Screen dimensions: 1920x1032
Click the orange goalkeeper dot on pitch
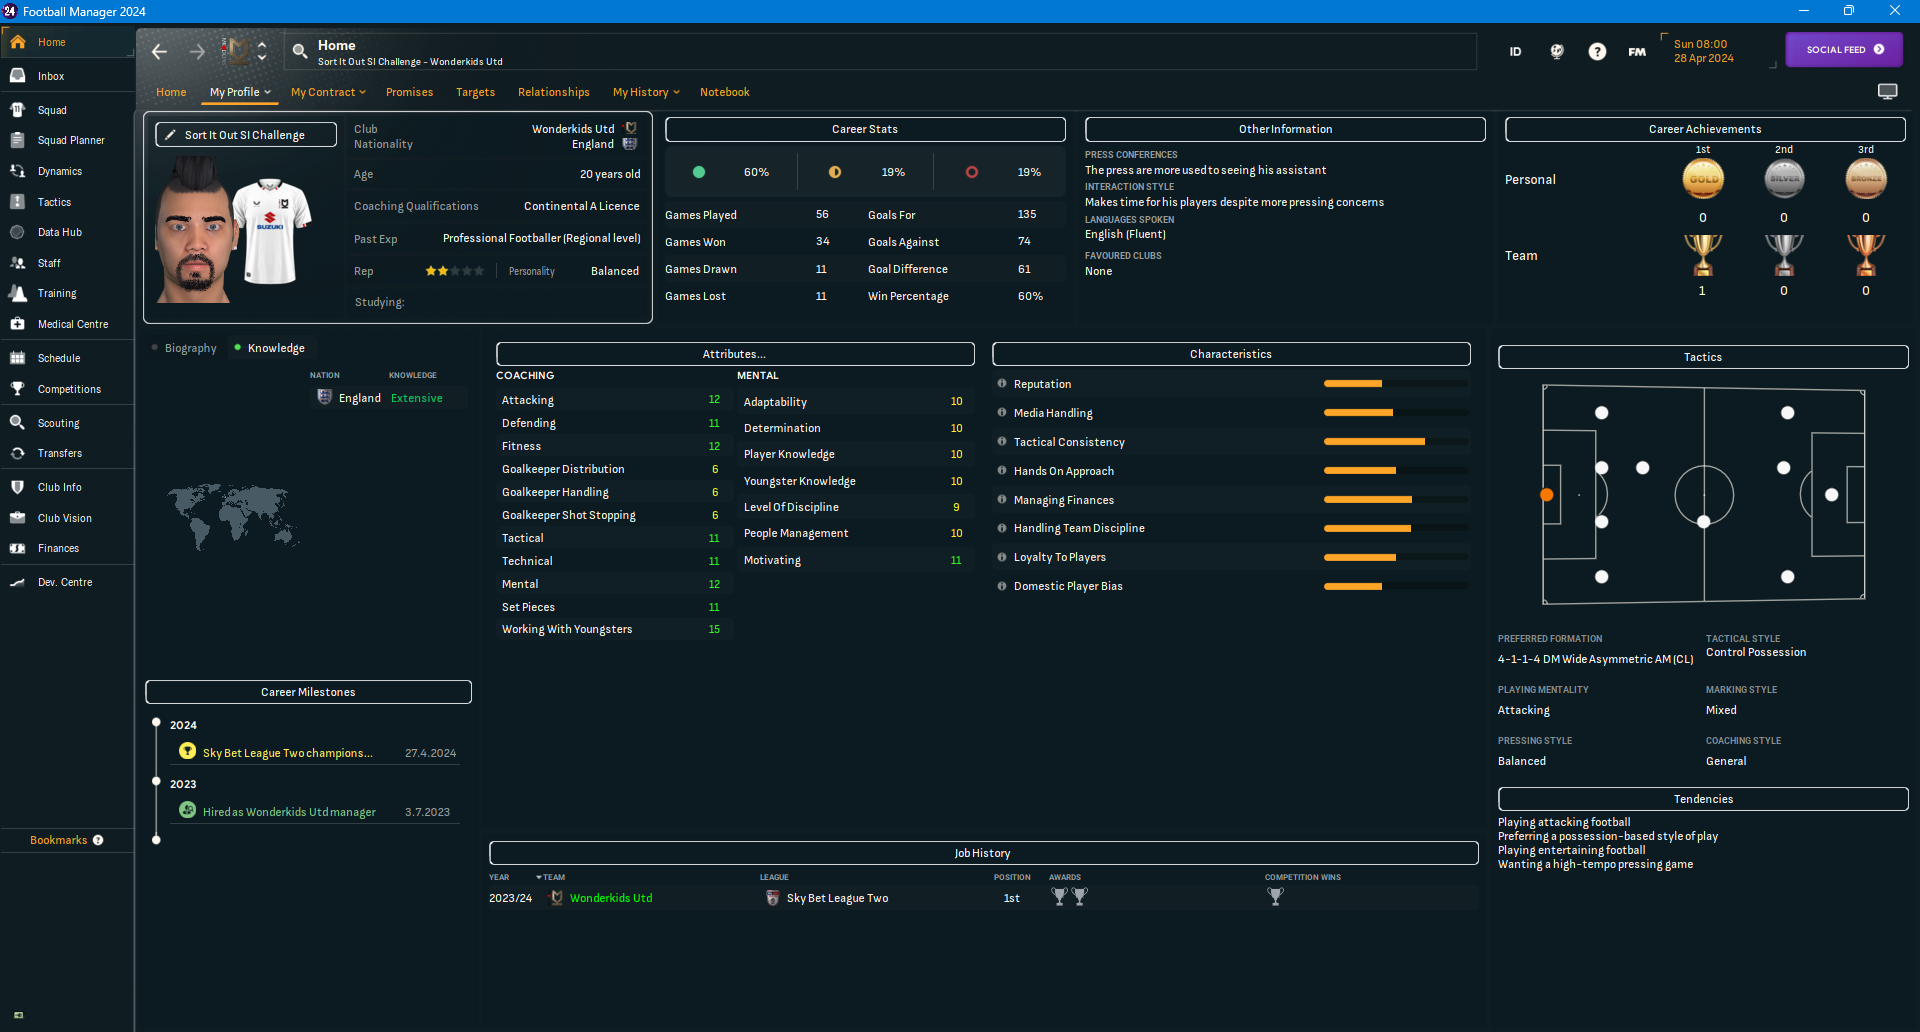[1547, 495]
